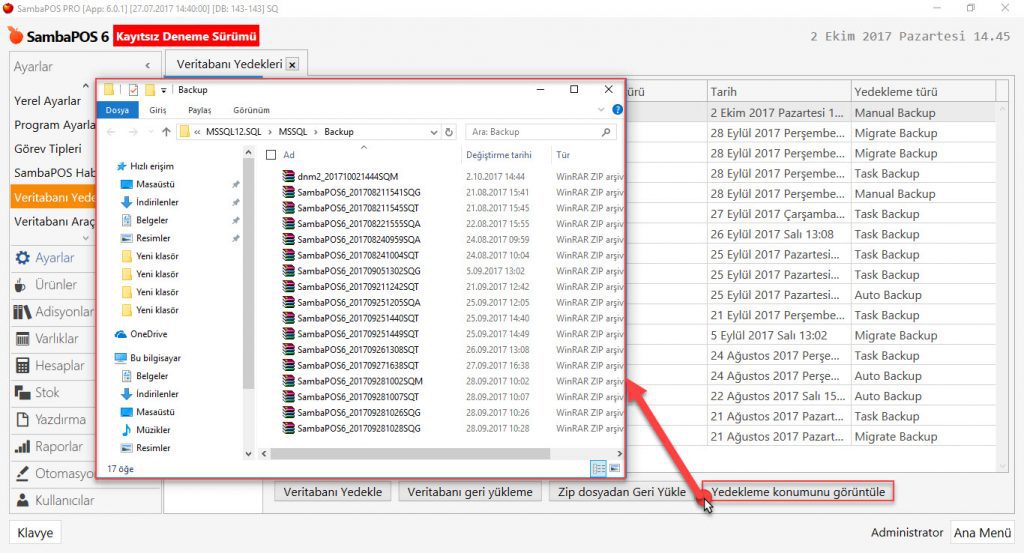
Task: Expand Explorer ribbon chevron
Action: (x=601, y=110)
